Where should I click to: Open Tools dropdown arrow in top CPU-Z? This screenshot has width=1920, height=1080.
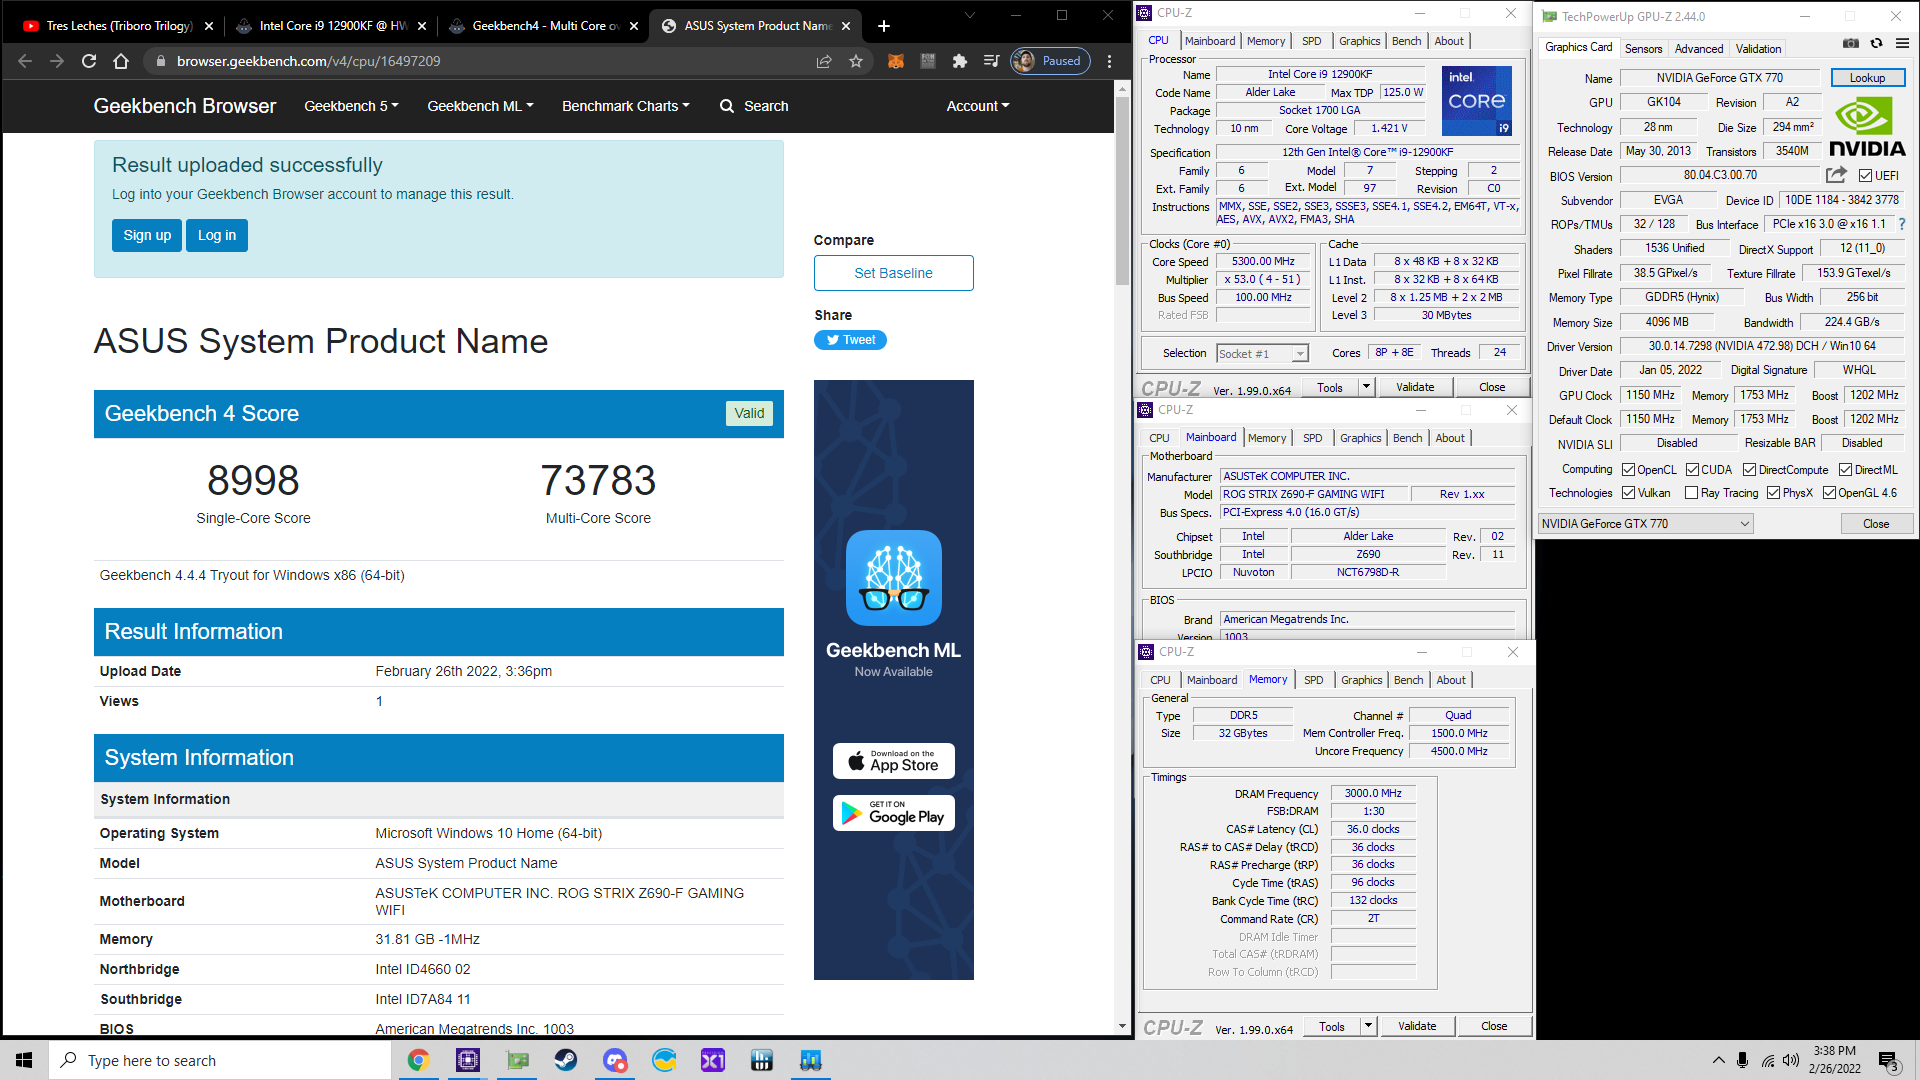(x=1366, y=387)
